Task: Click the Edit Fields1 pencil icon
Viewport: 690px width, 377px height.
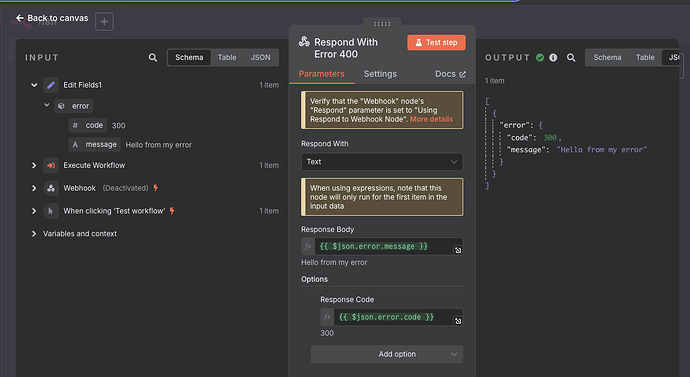Action: pyautogui.click(x=51, y=85)
